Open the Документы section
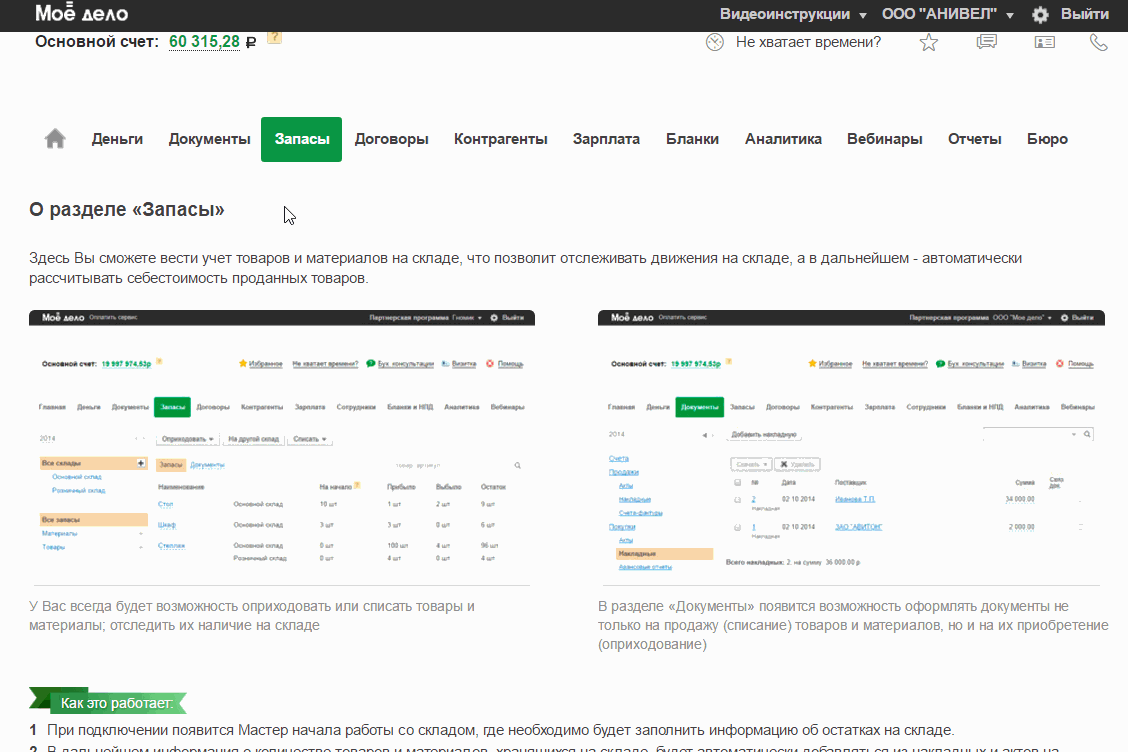1128x752 pixels. (x=209, y=139)
